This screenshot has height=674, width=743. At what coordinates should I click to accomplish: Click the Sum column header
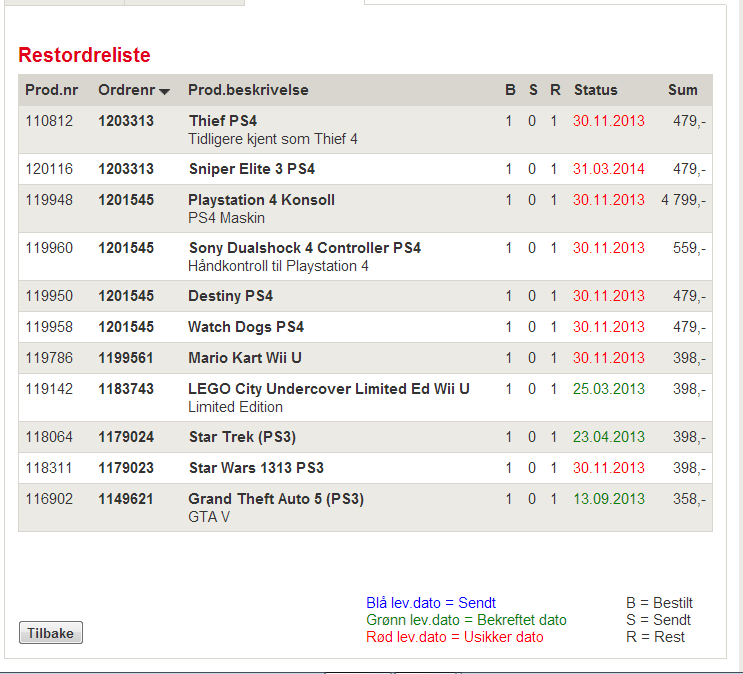[x=682, y=90]
